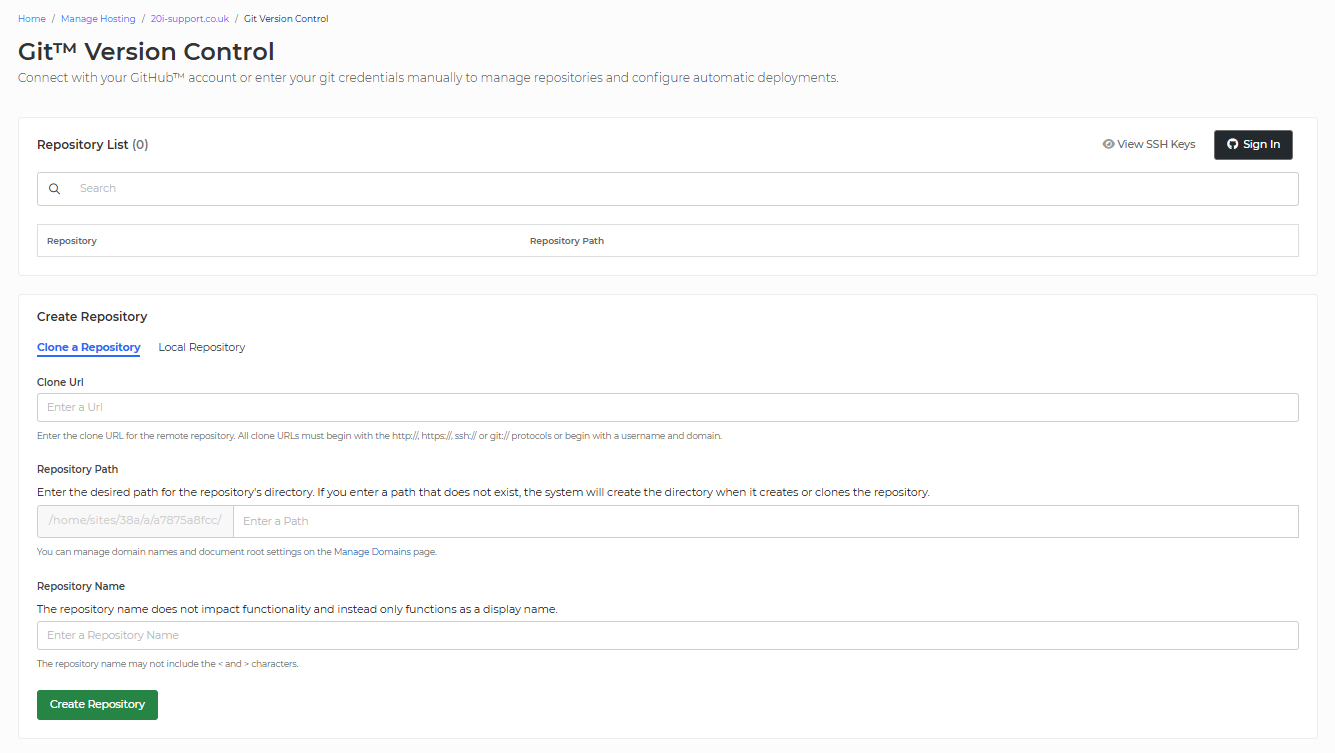The image size is (1335, 753).
Task: Click the '< and > characters' hint
Action: [x=168, y=664]
